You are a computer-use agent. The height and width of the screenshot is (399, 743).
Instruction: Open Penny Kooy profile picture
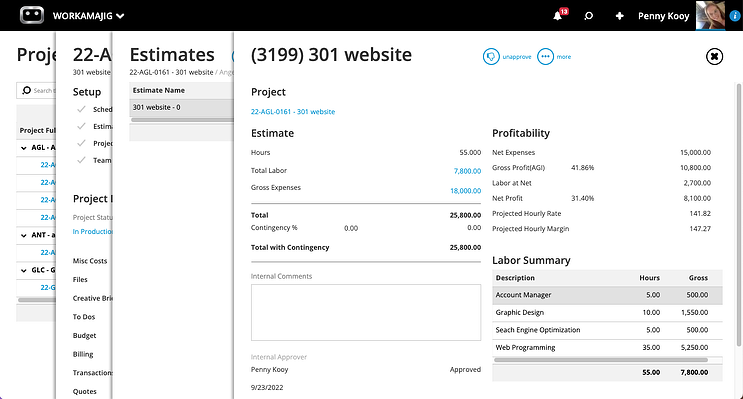tap(710, 16)
